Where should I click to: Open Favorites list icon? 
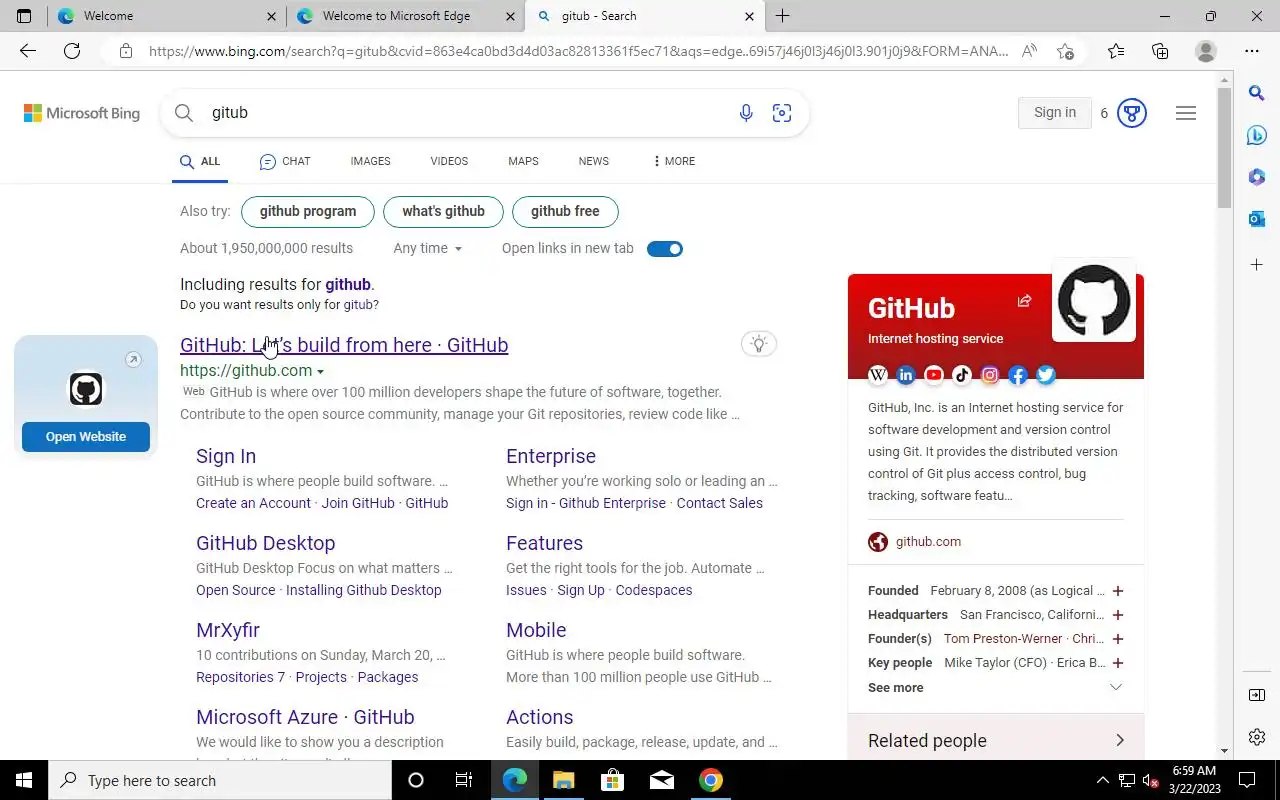pyautogui.click(x=1116, y=51)
